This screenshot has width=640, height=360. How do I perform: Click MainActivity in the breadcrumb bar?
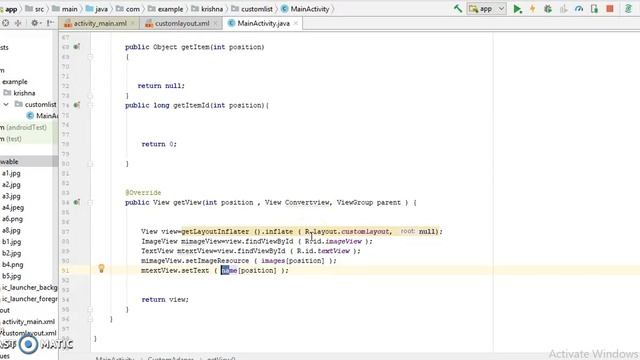305,9
